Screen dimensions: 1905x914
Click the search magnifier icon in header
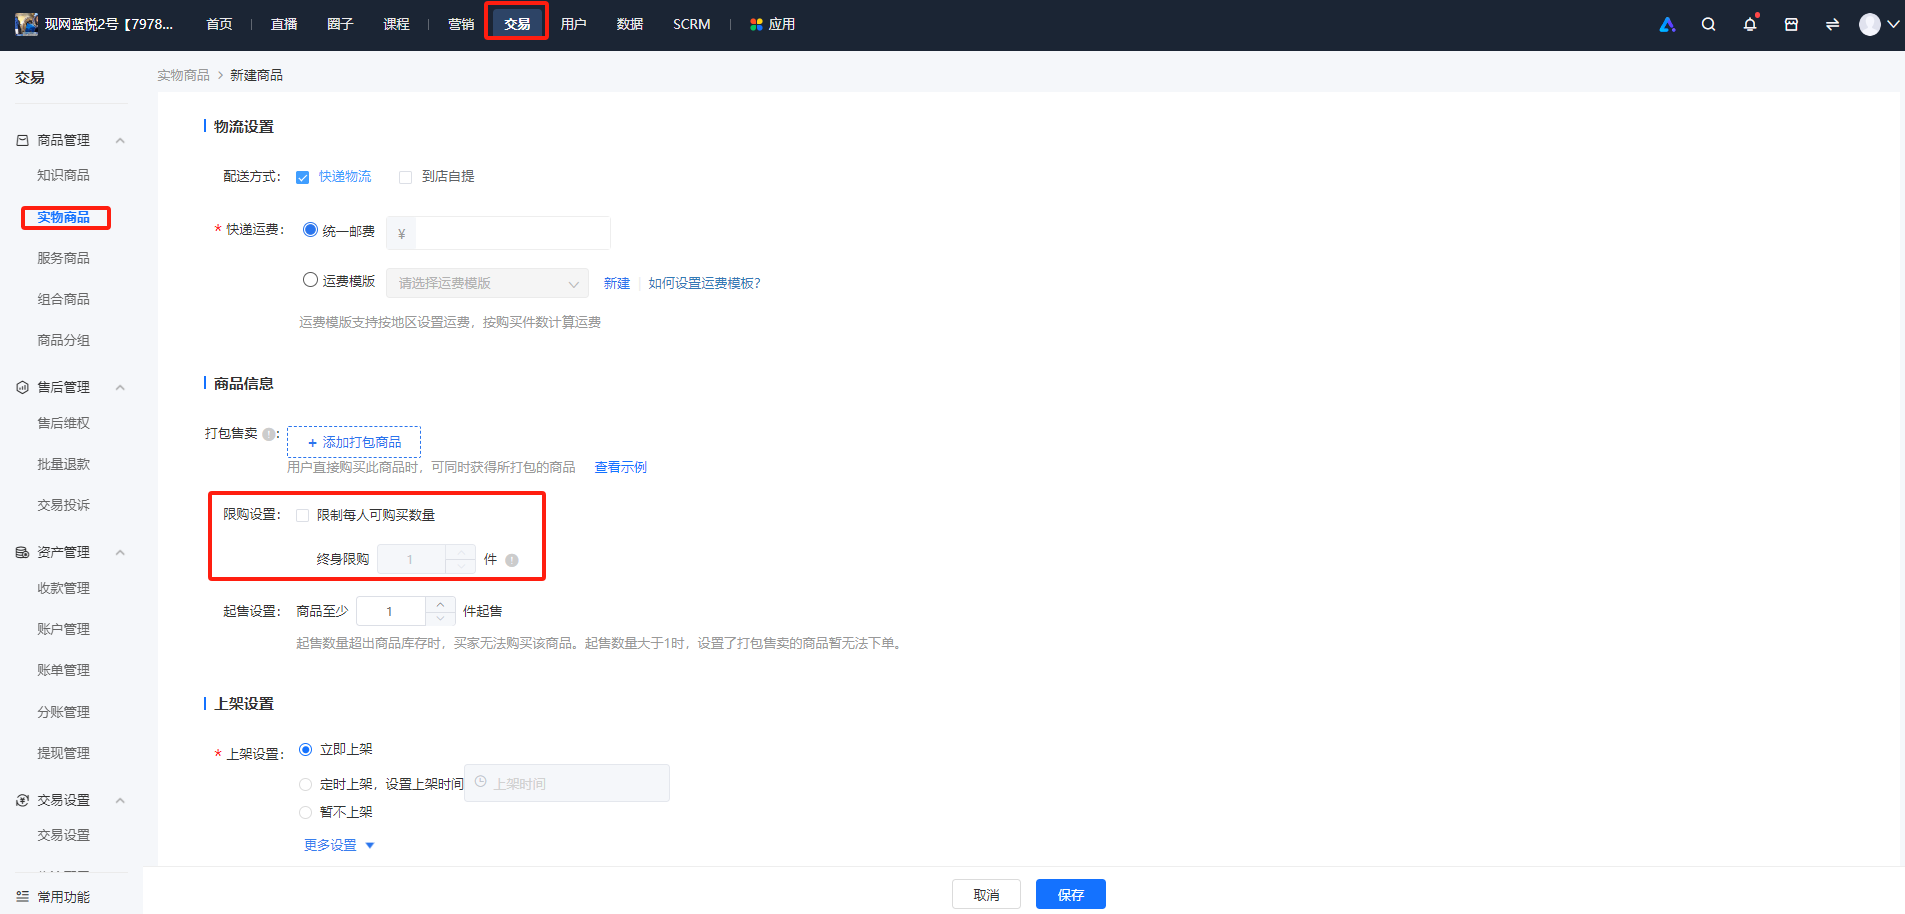pos(1708,24)
